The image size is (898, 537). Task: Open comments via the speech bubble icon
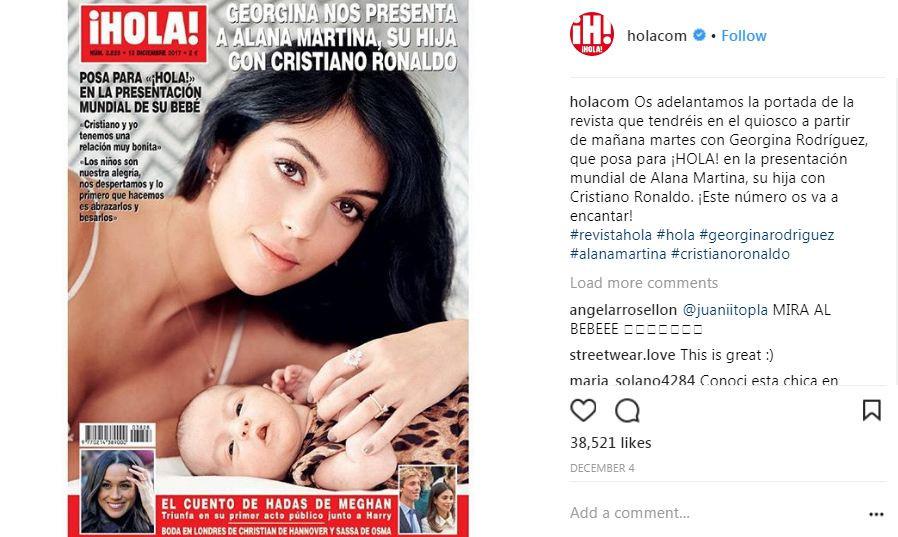tap(627, 410)
